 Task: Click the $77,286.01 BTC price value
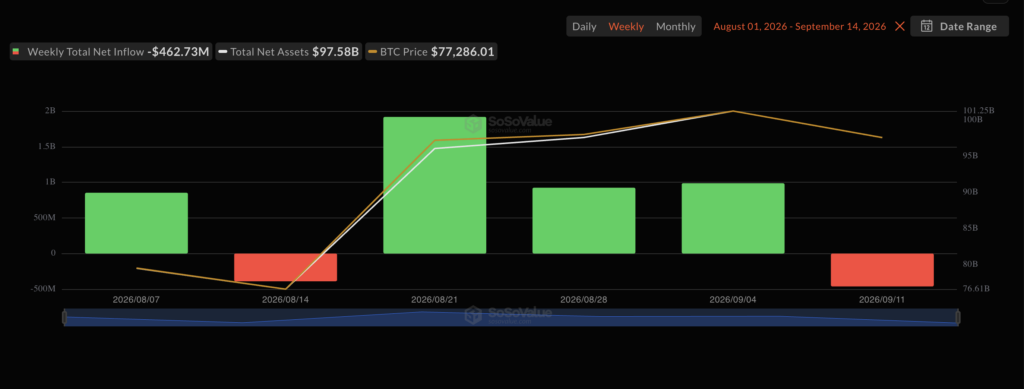(x=462, y=52)
